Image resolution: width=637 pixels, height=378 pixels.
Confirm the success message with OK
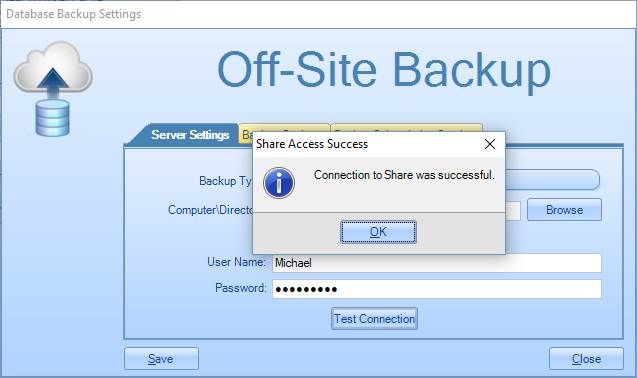coord(378,232)
